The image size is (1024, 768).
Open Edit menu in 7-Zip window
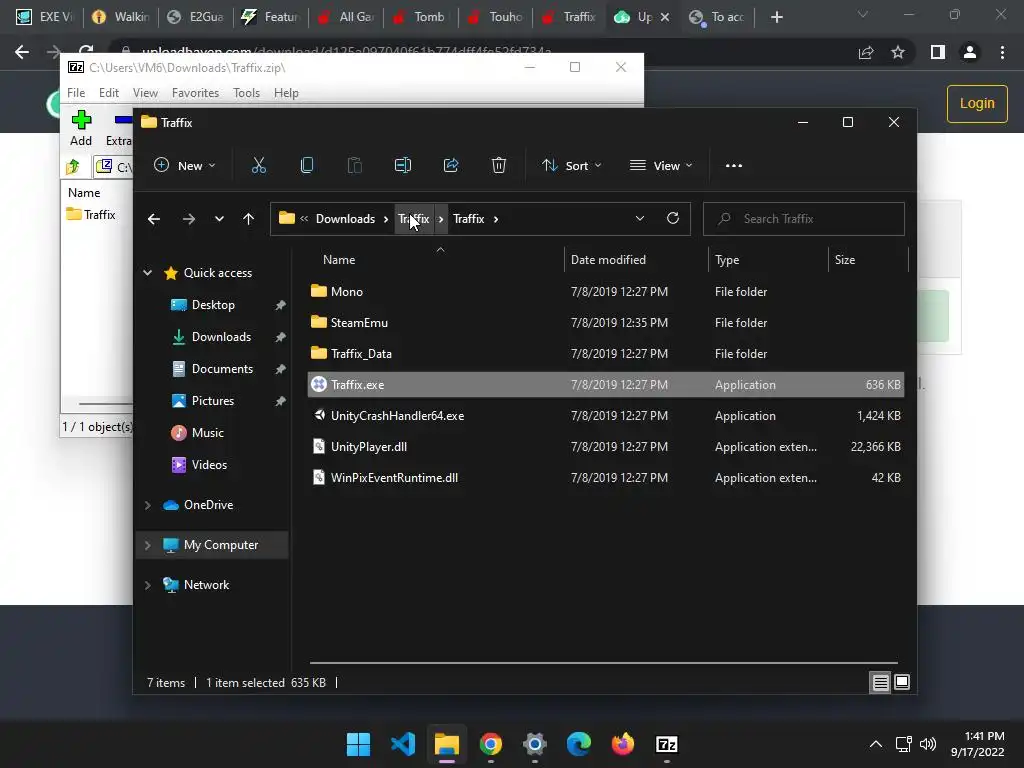tap(108, 93)
